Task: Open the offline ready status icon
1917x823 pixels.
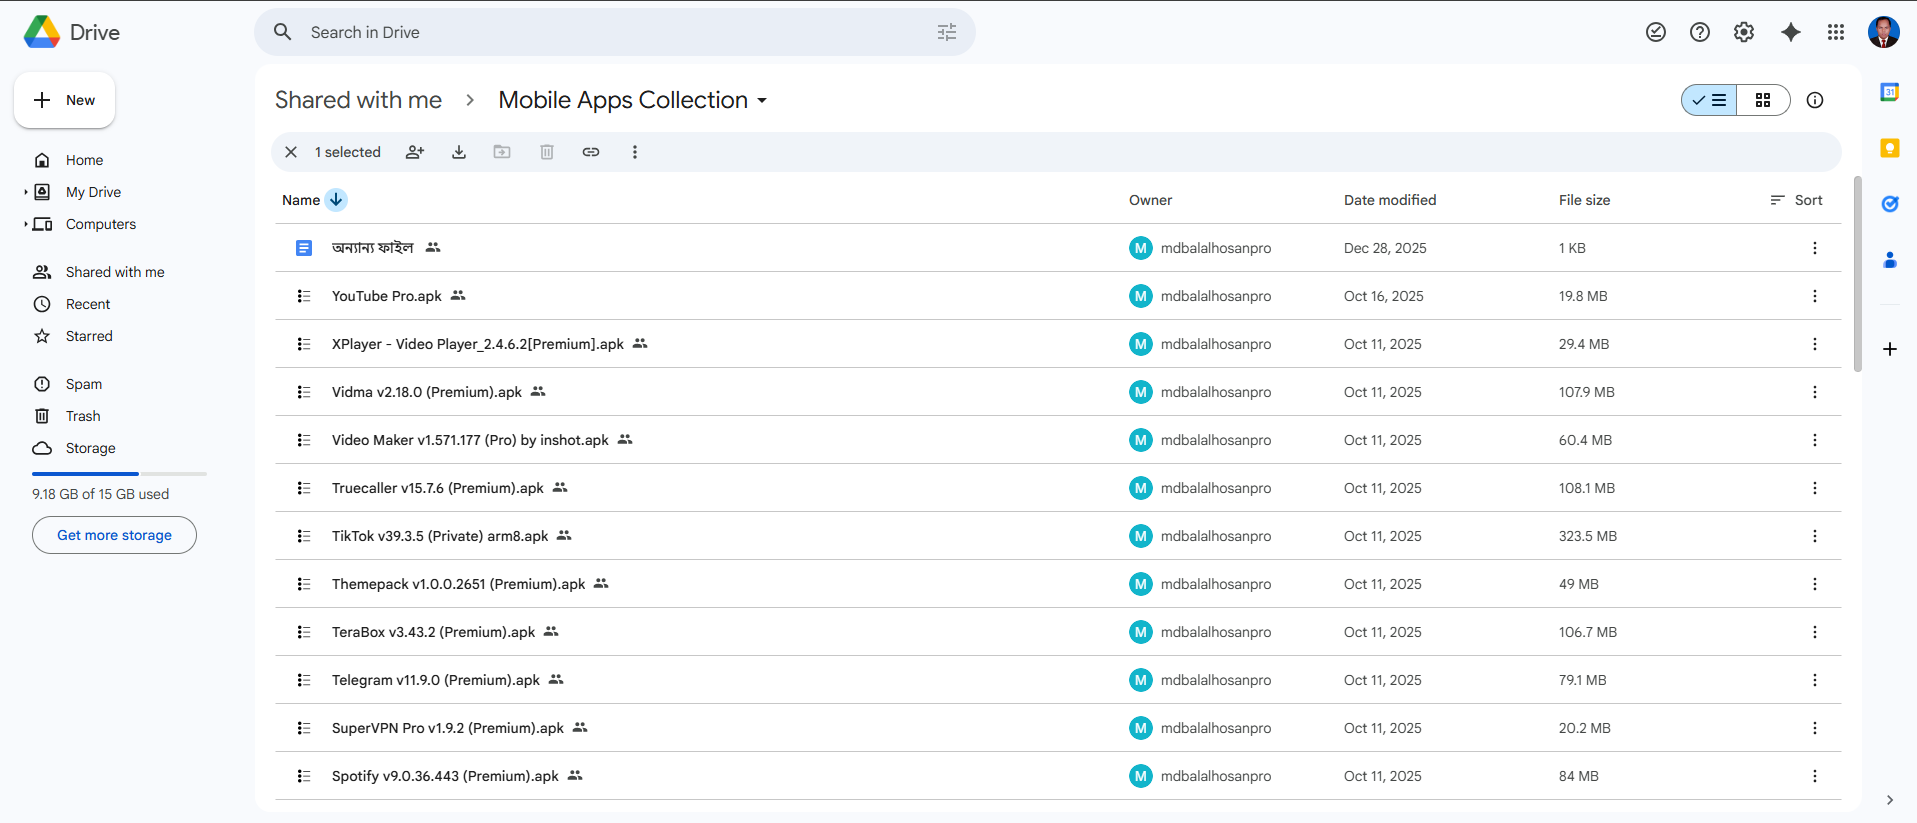Action: [x=1655, y=32]
